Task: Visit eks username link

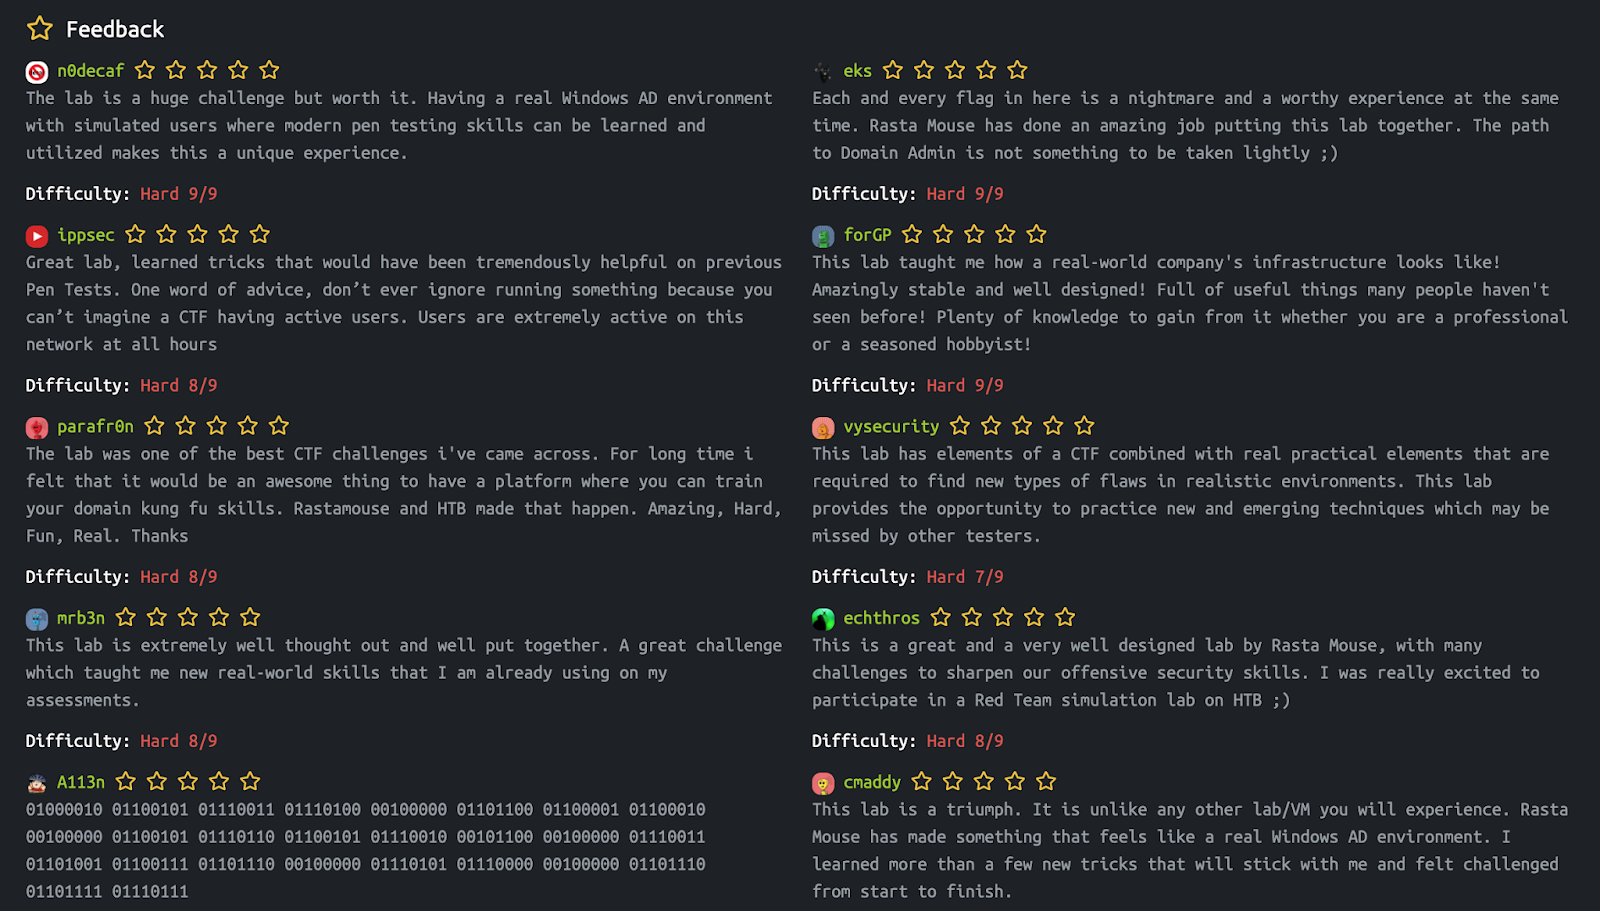Action: pos(857,71)
